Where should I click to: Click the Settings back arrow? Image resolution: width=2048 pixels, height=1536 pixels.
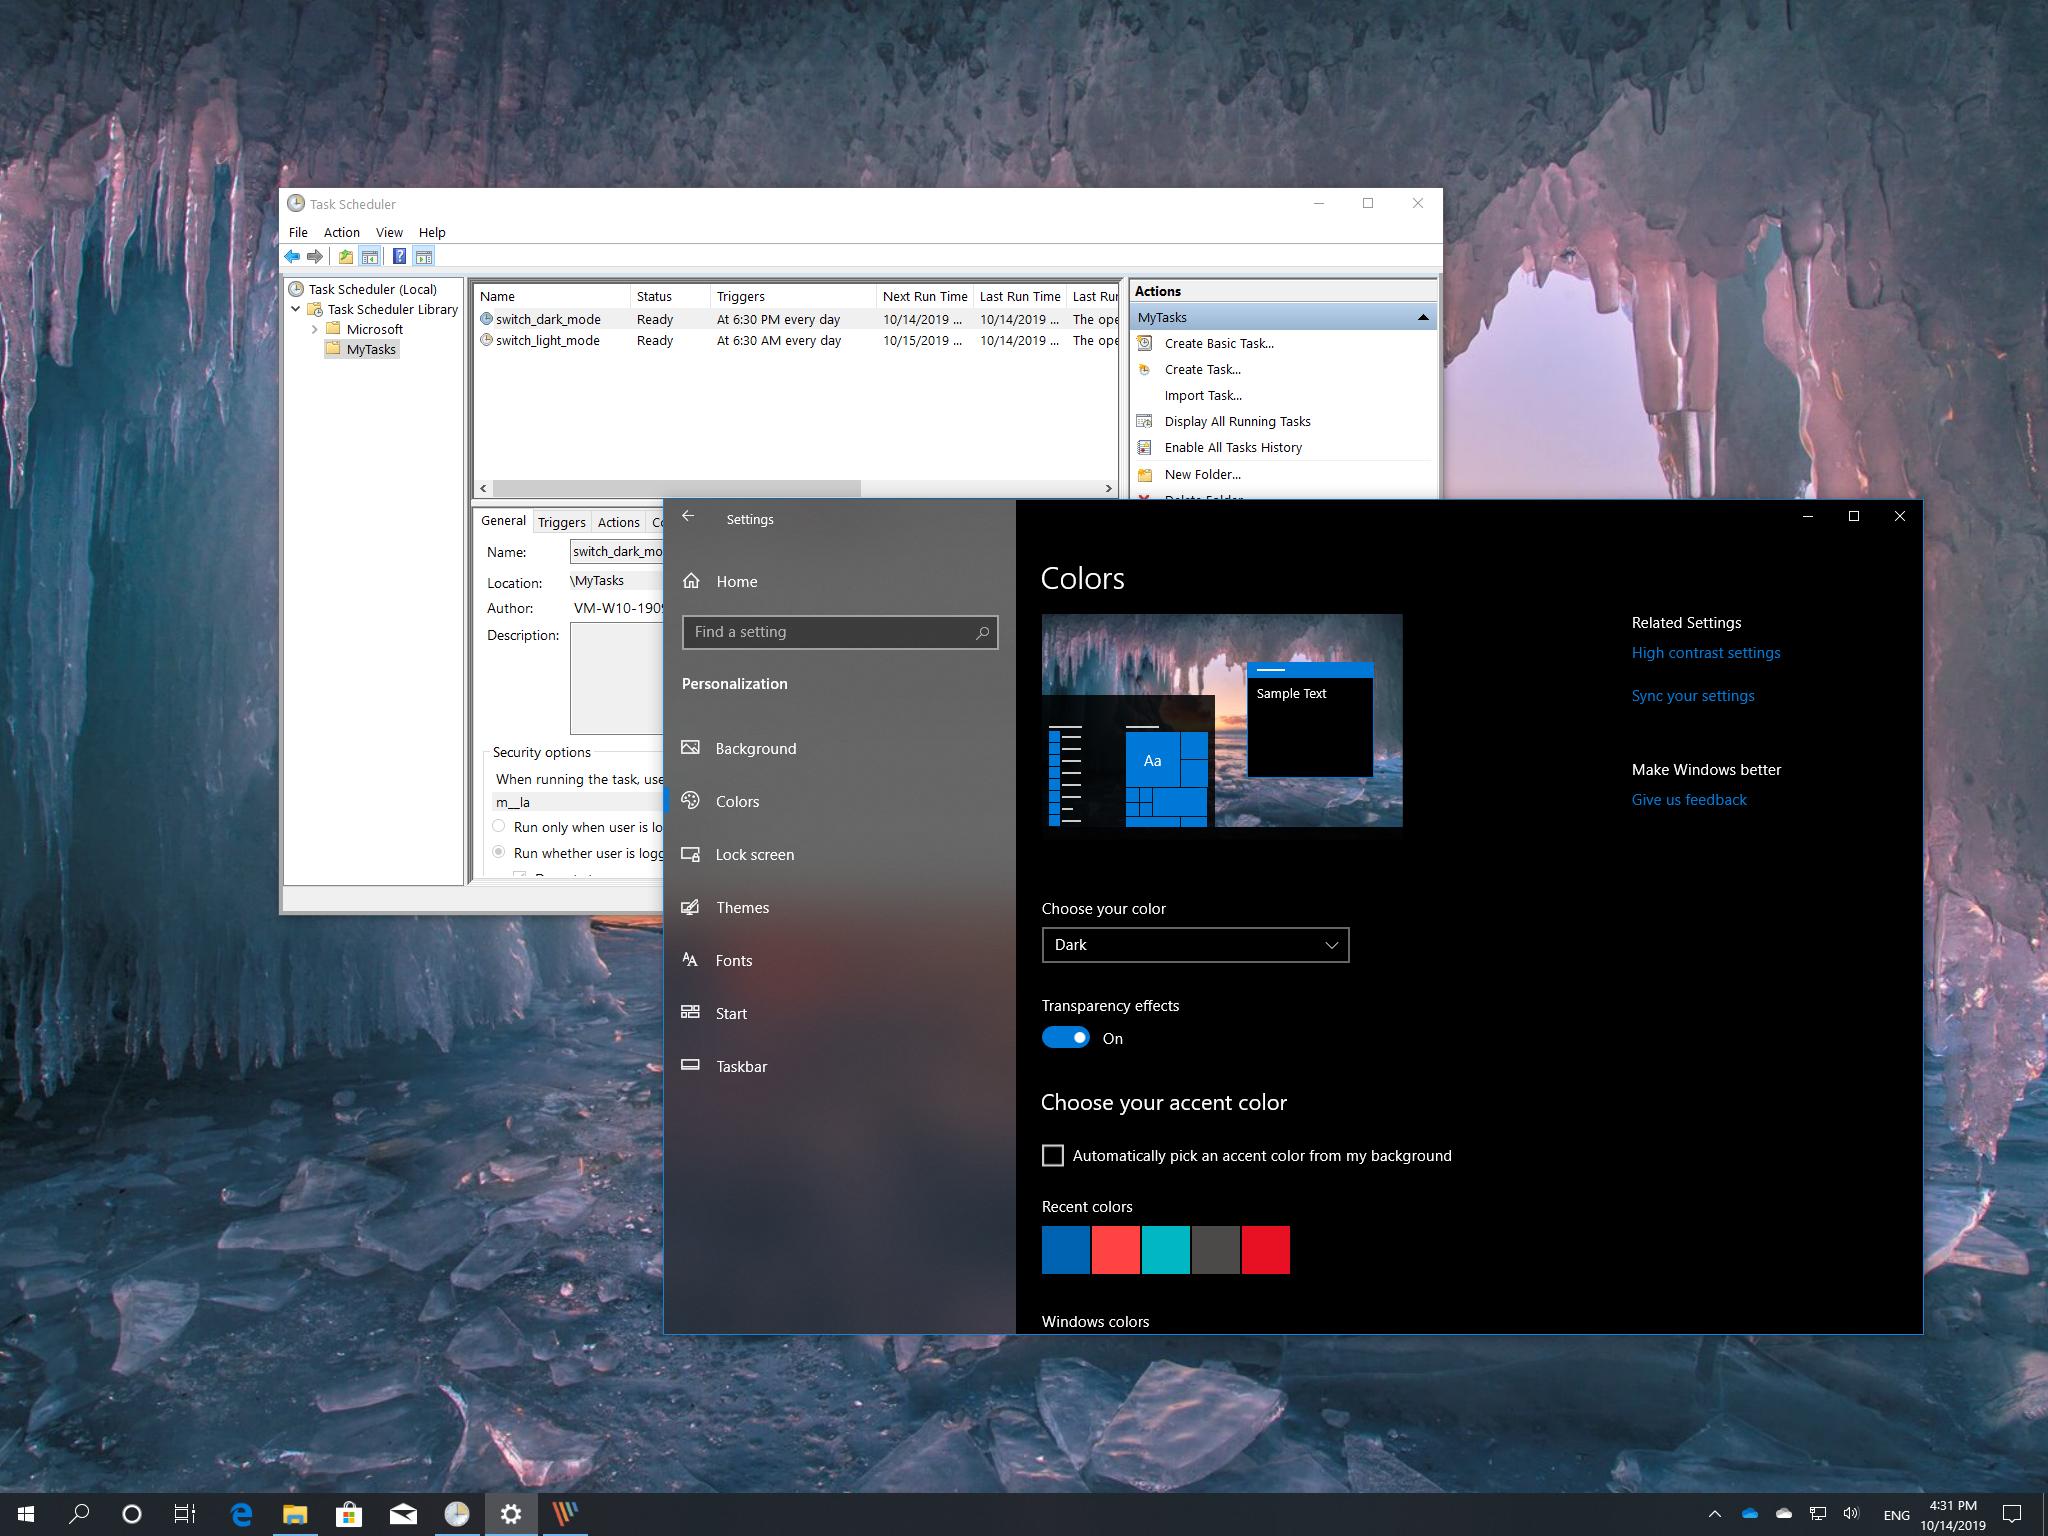(688, 516)
